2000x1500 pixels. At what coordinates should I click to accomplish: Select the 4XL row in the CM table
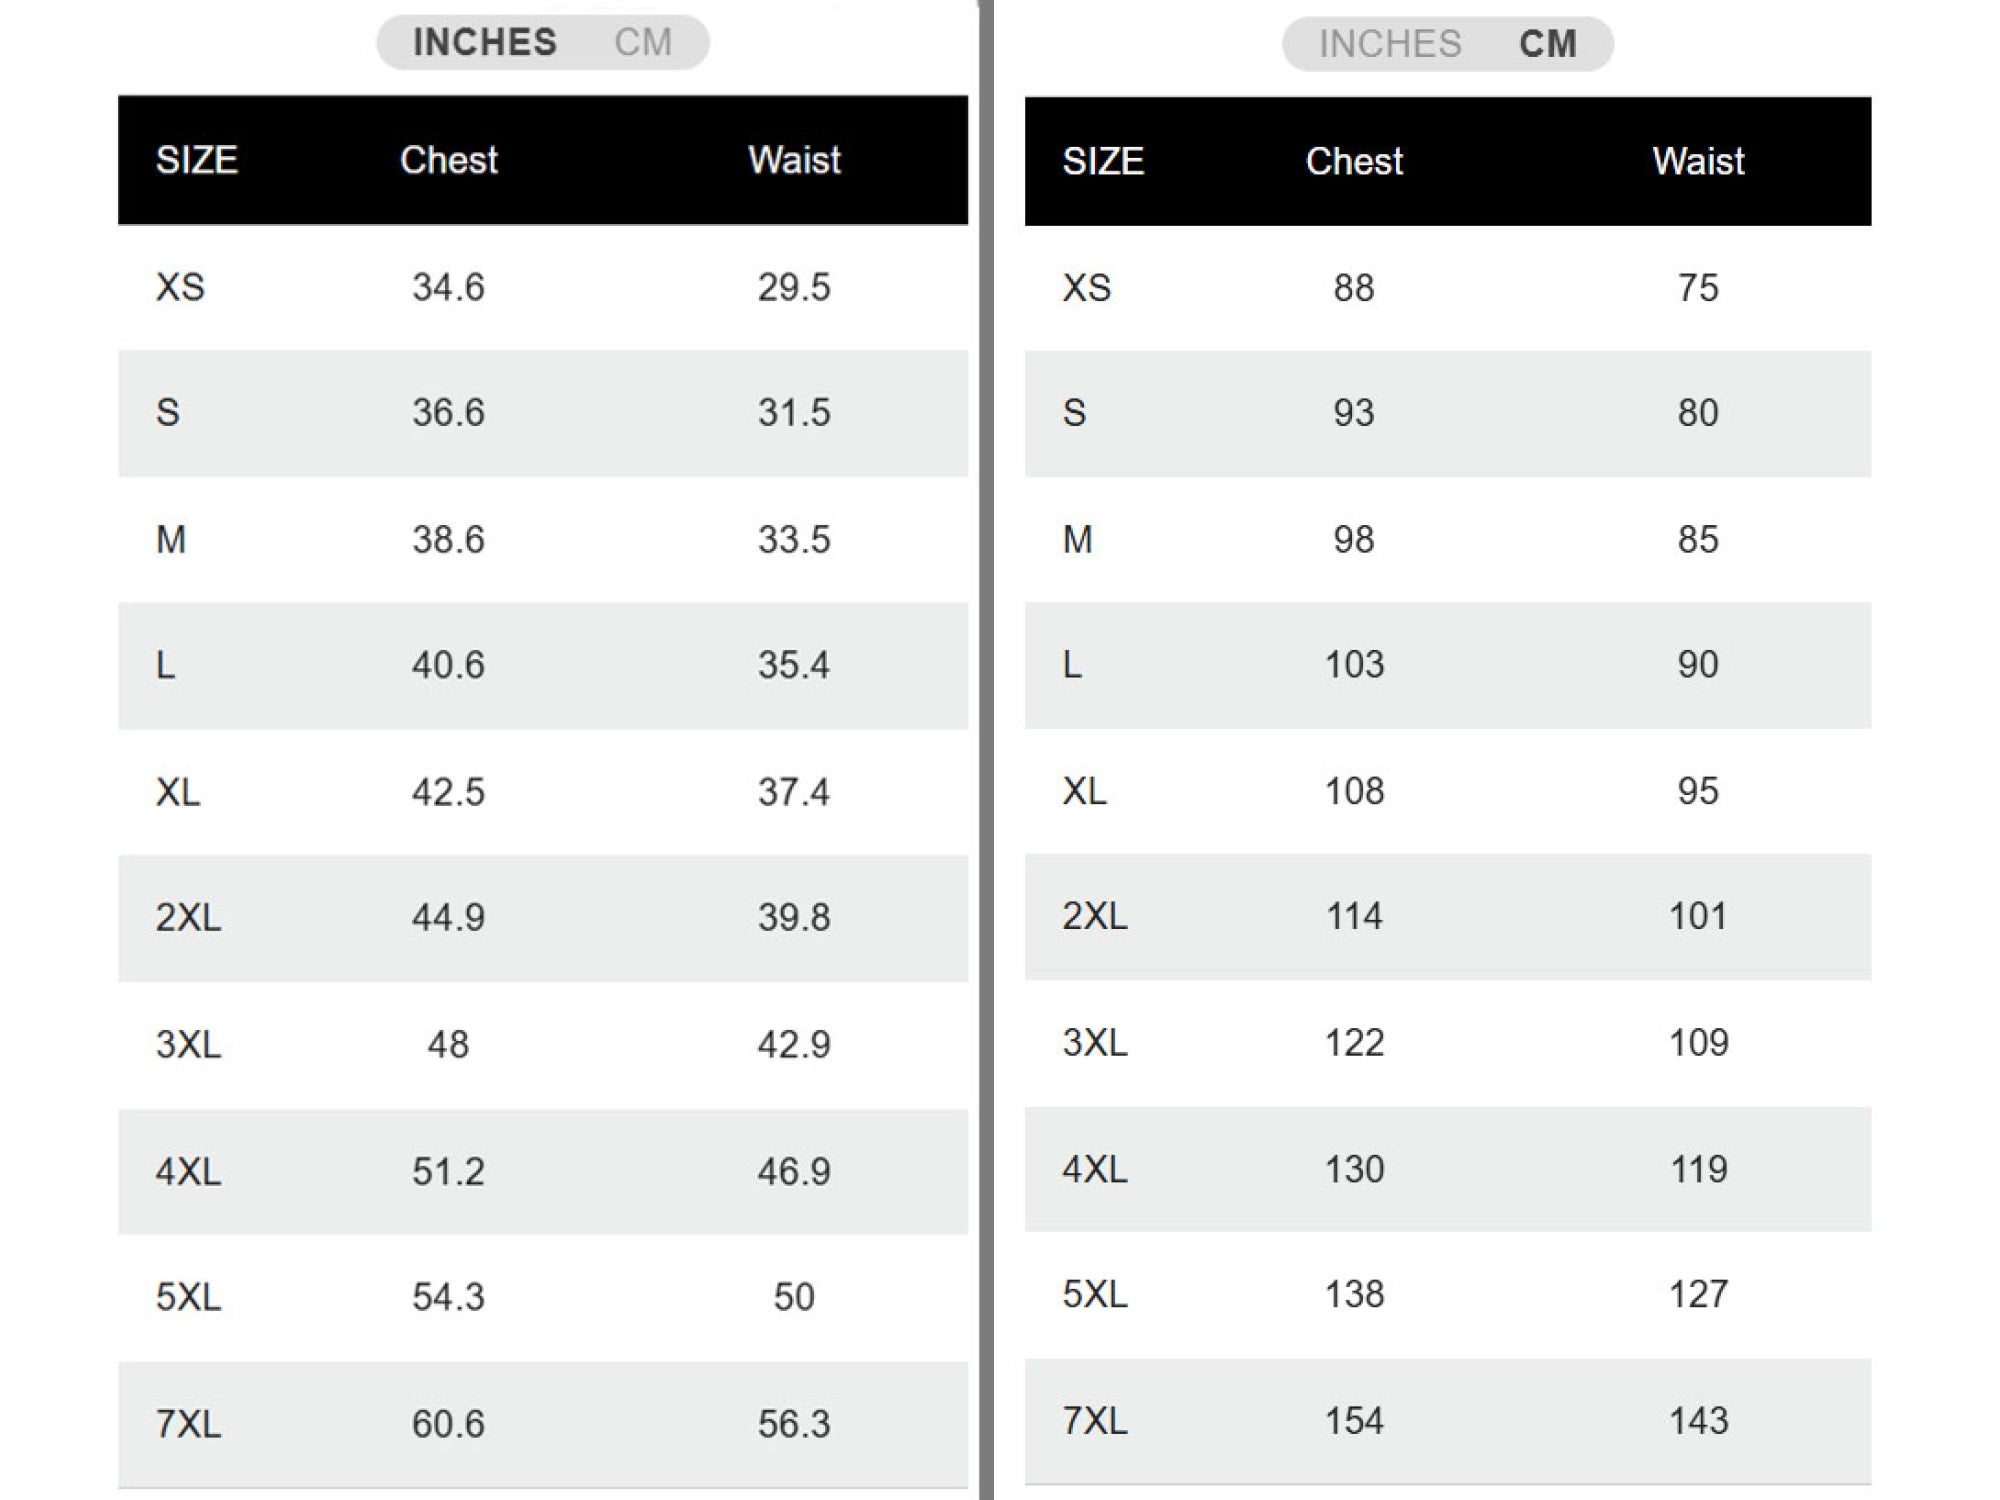(1448, 1169)
